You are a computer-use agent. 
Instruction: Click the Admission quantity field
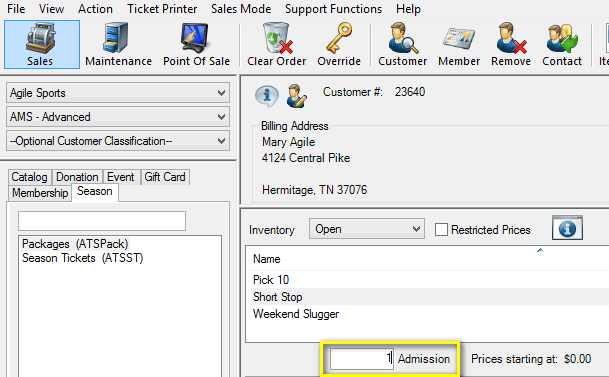pyautogui.click(x=362, y=358)
